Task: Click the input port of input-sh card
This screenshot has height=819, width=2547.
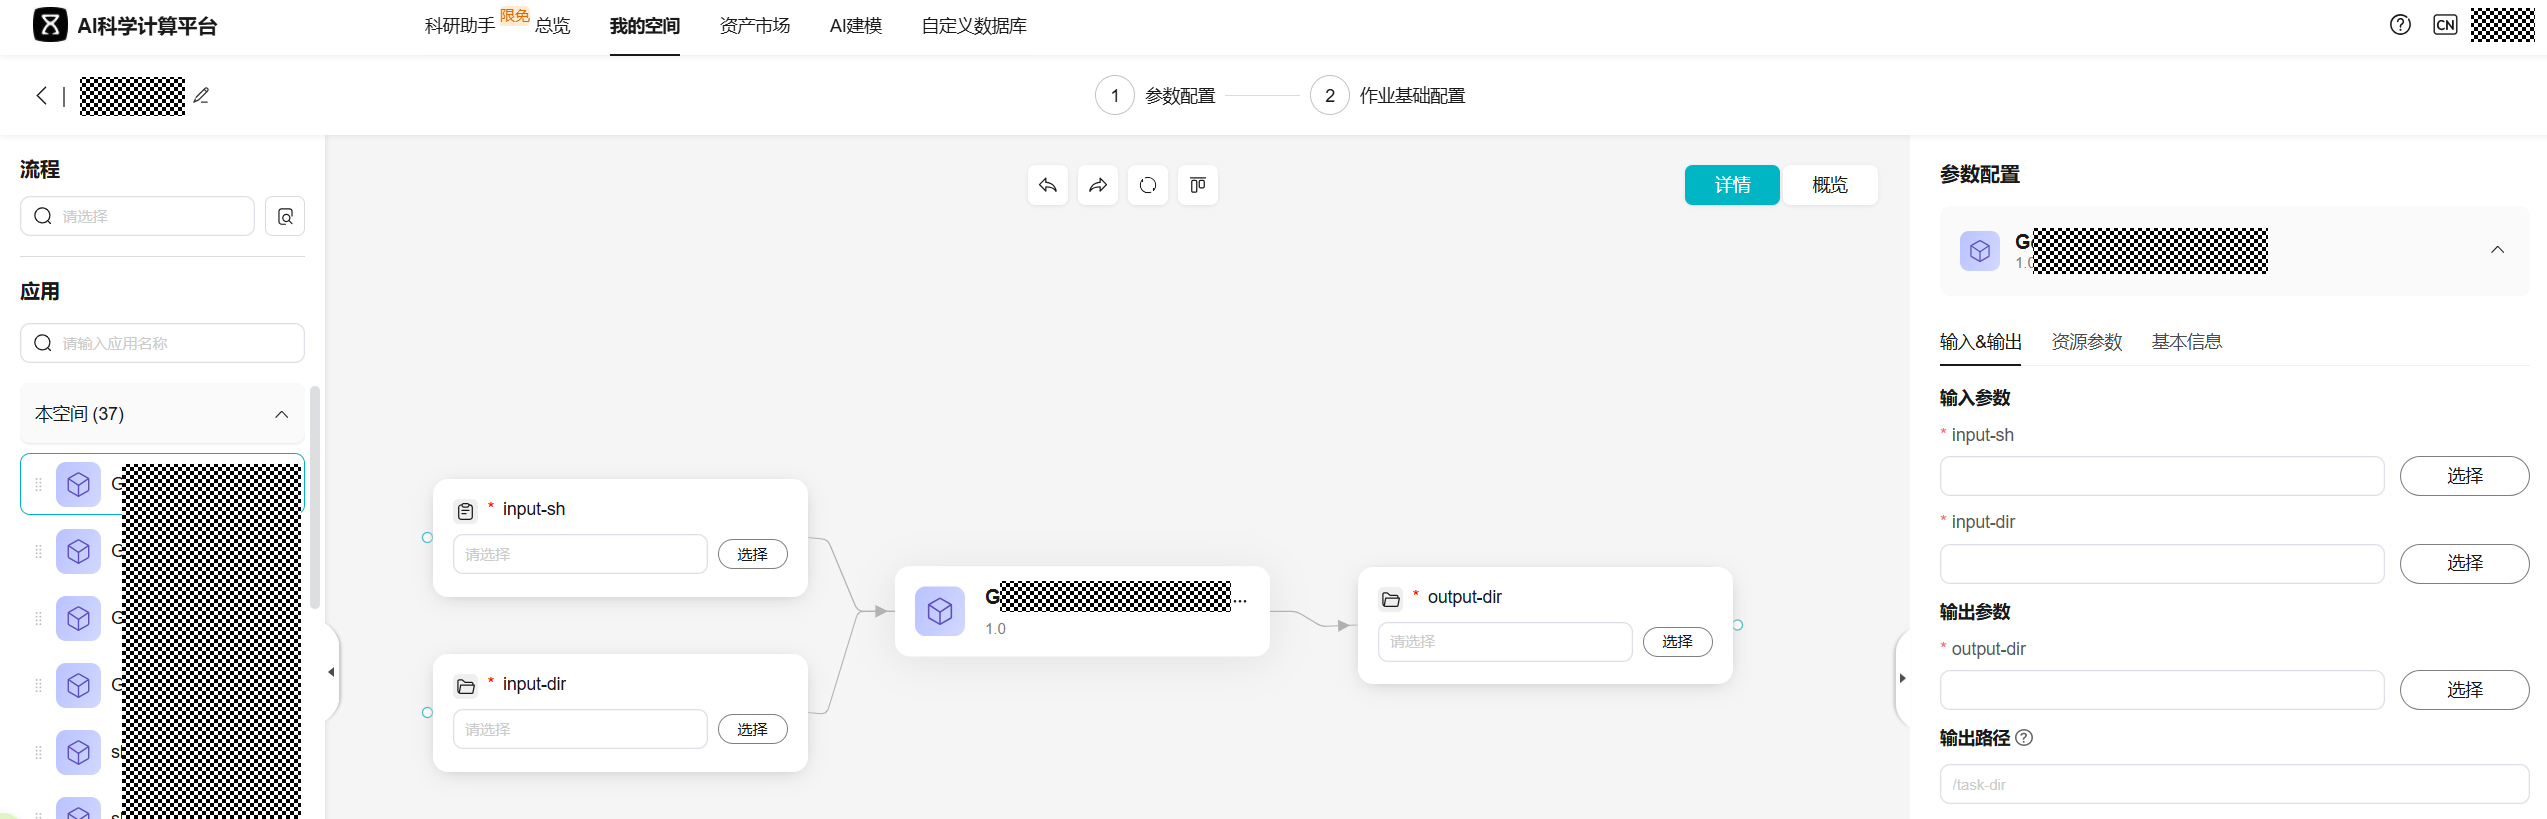Action: tap(427, 538)
